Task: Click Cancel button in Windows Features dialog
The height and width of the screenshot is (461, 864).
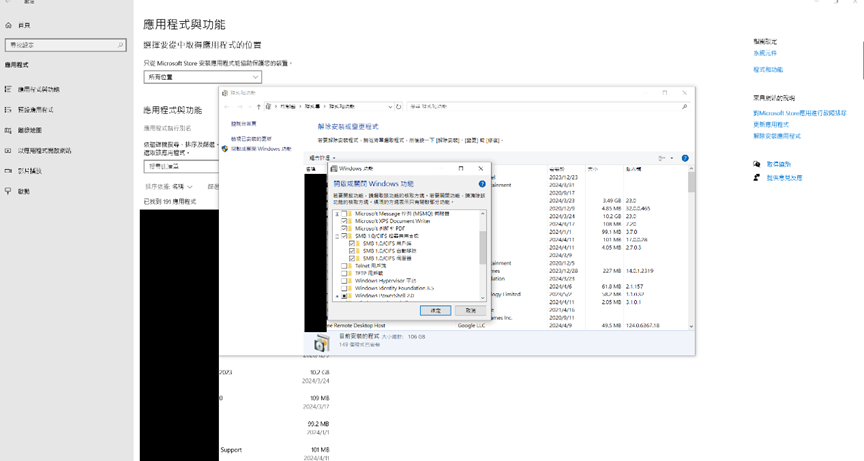Action: [x=470, y=311]
